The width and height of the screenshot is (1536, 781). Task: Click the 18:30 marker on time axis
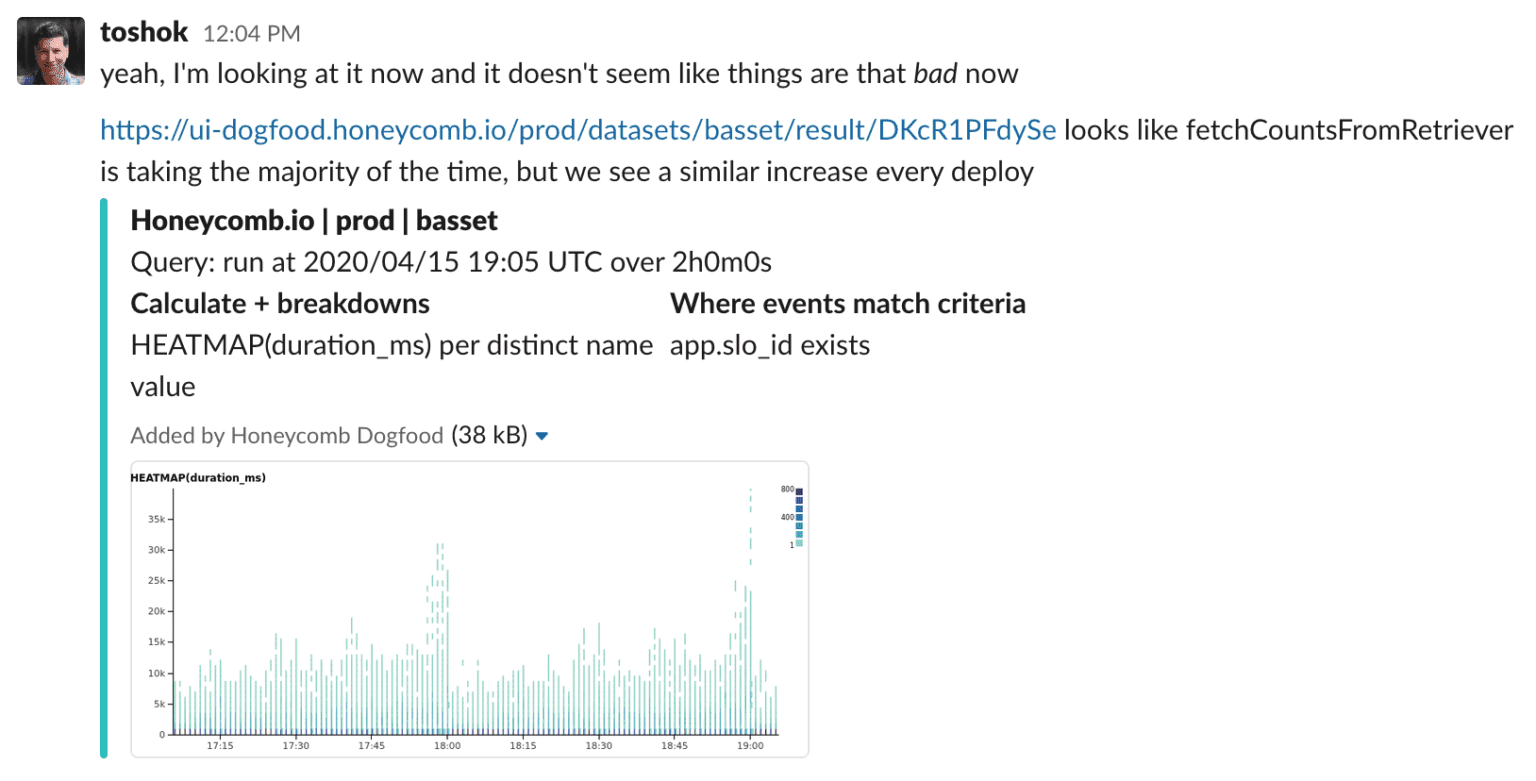coord(598,746)
